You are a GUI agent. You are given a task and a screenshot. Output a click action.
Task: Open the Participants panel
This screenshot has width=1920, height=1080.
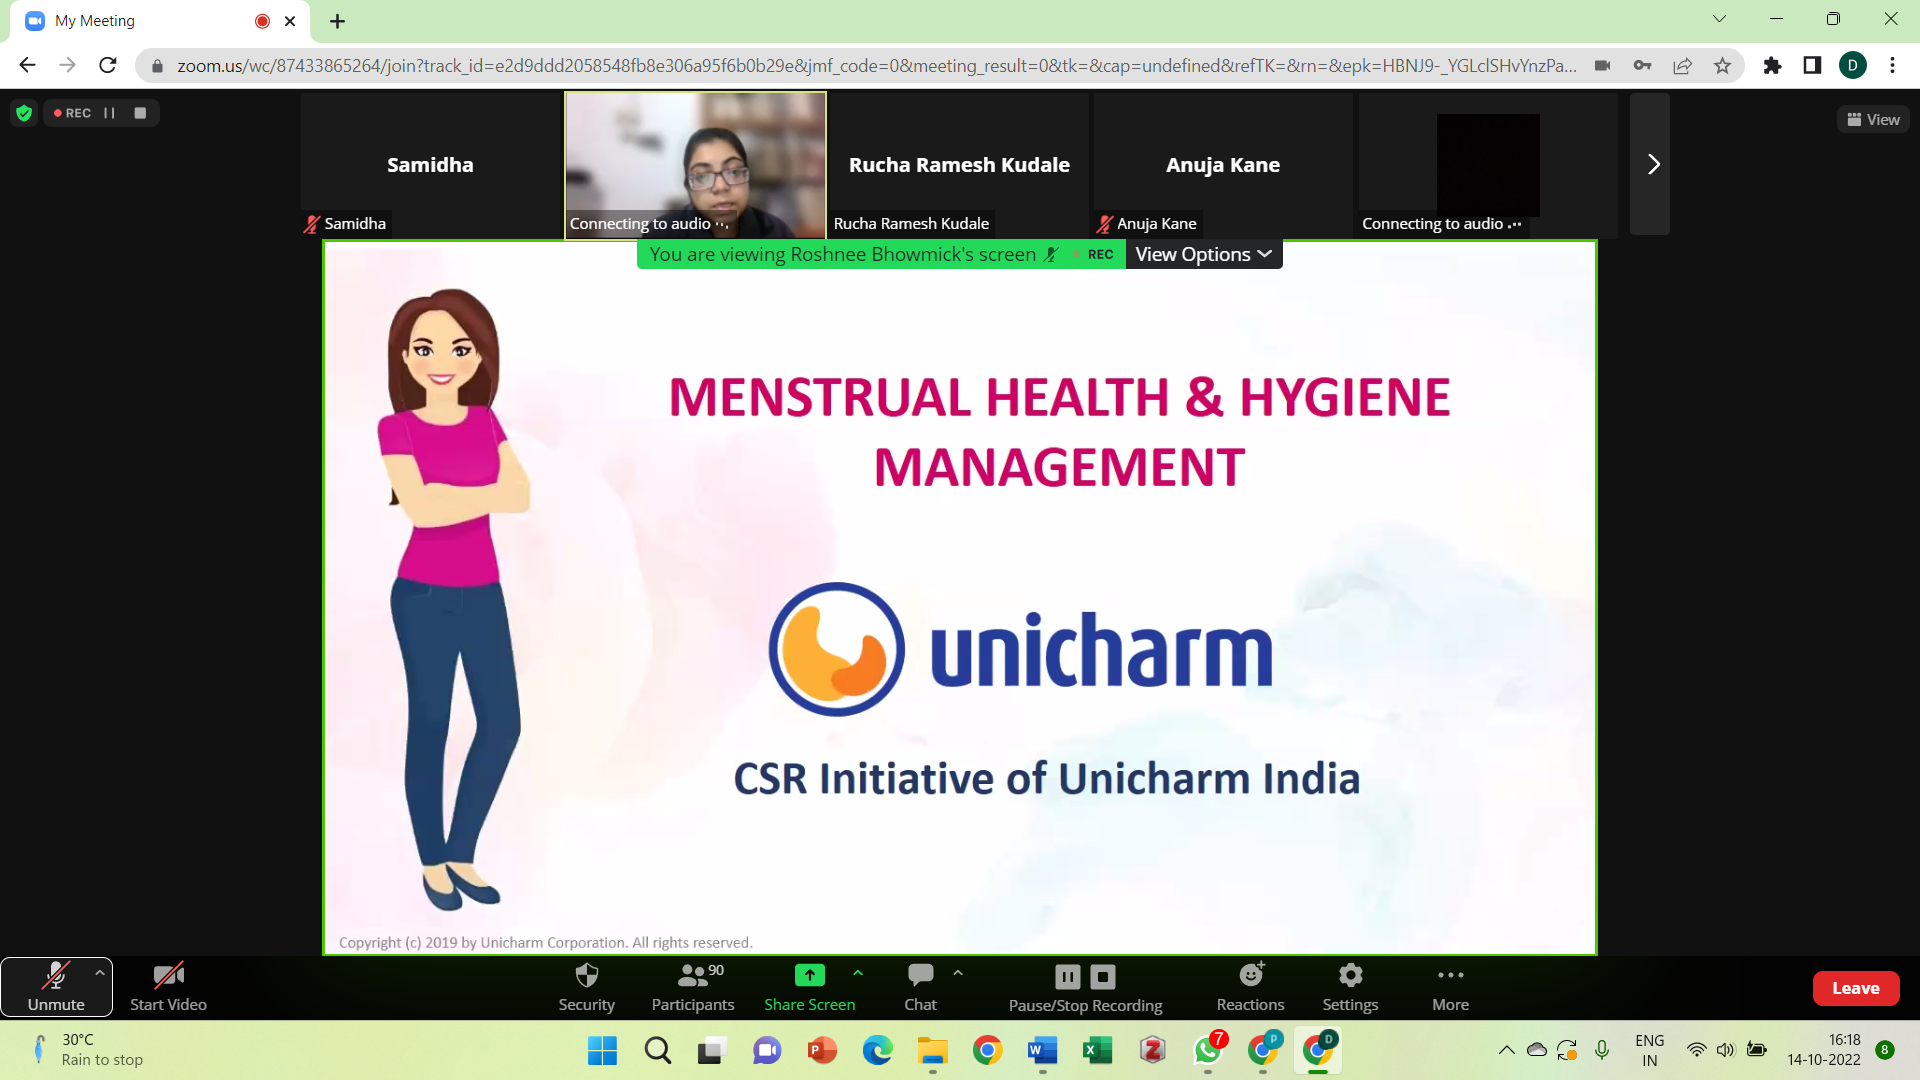tap(692, 987)
